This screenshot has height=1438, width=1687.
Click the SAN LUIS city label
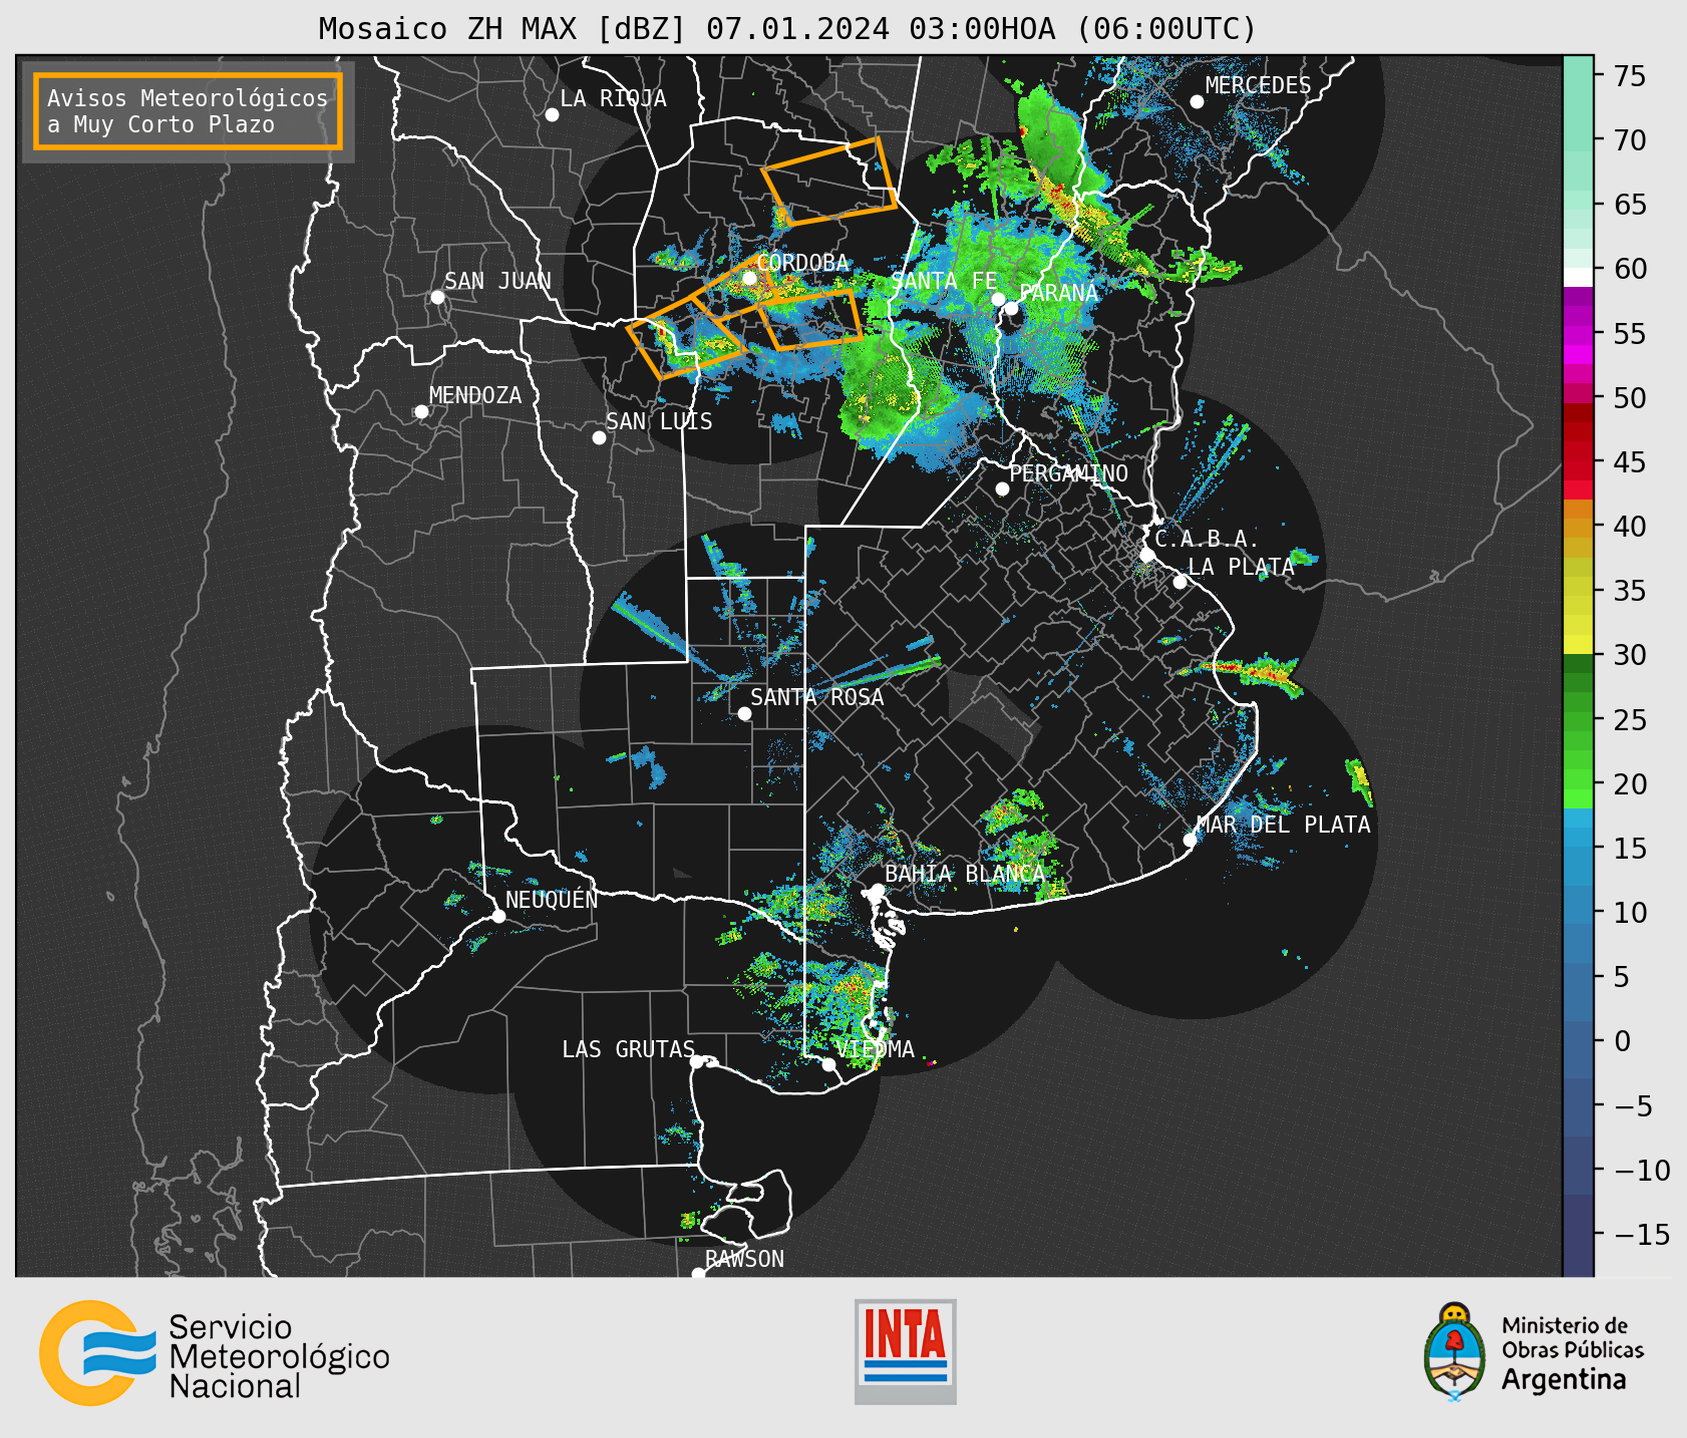click(x=659, y=421)
